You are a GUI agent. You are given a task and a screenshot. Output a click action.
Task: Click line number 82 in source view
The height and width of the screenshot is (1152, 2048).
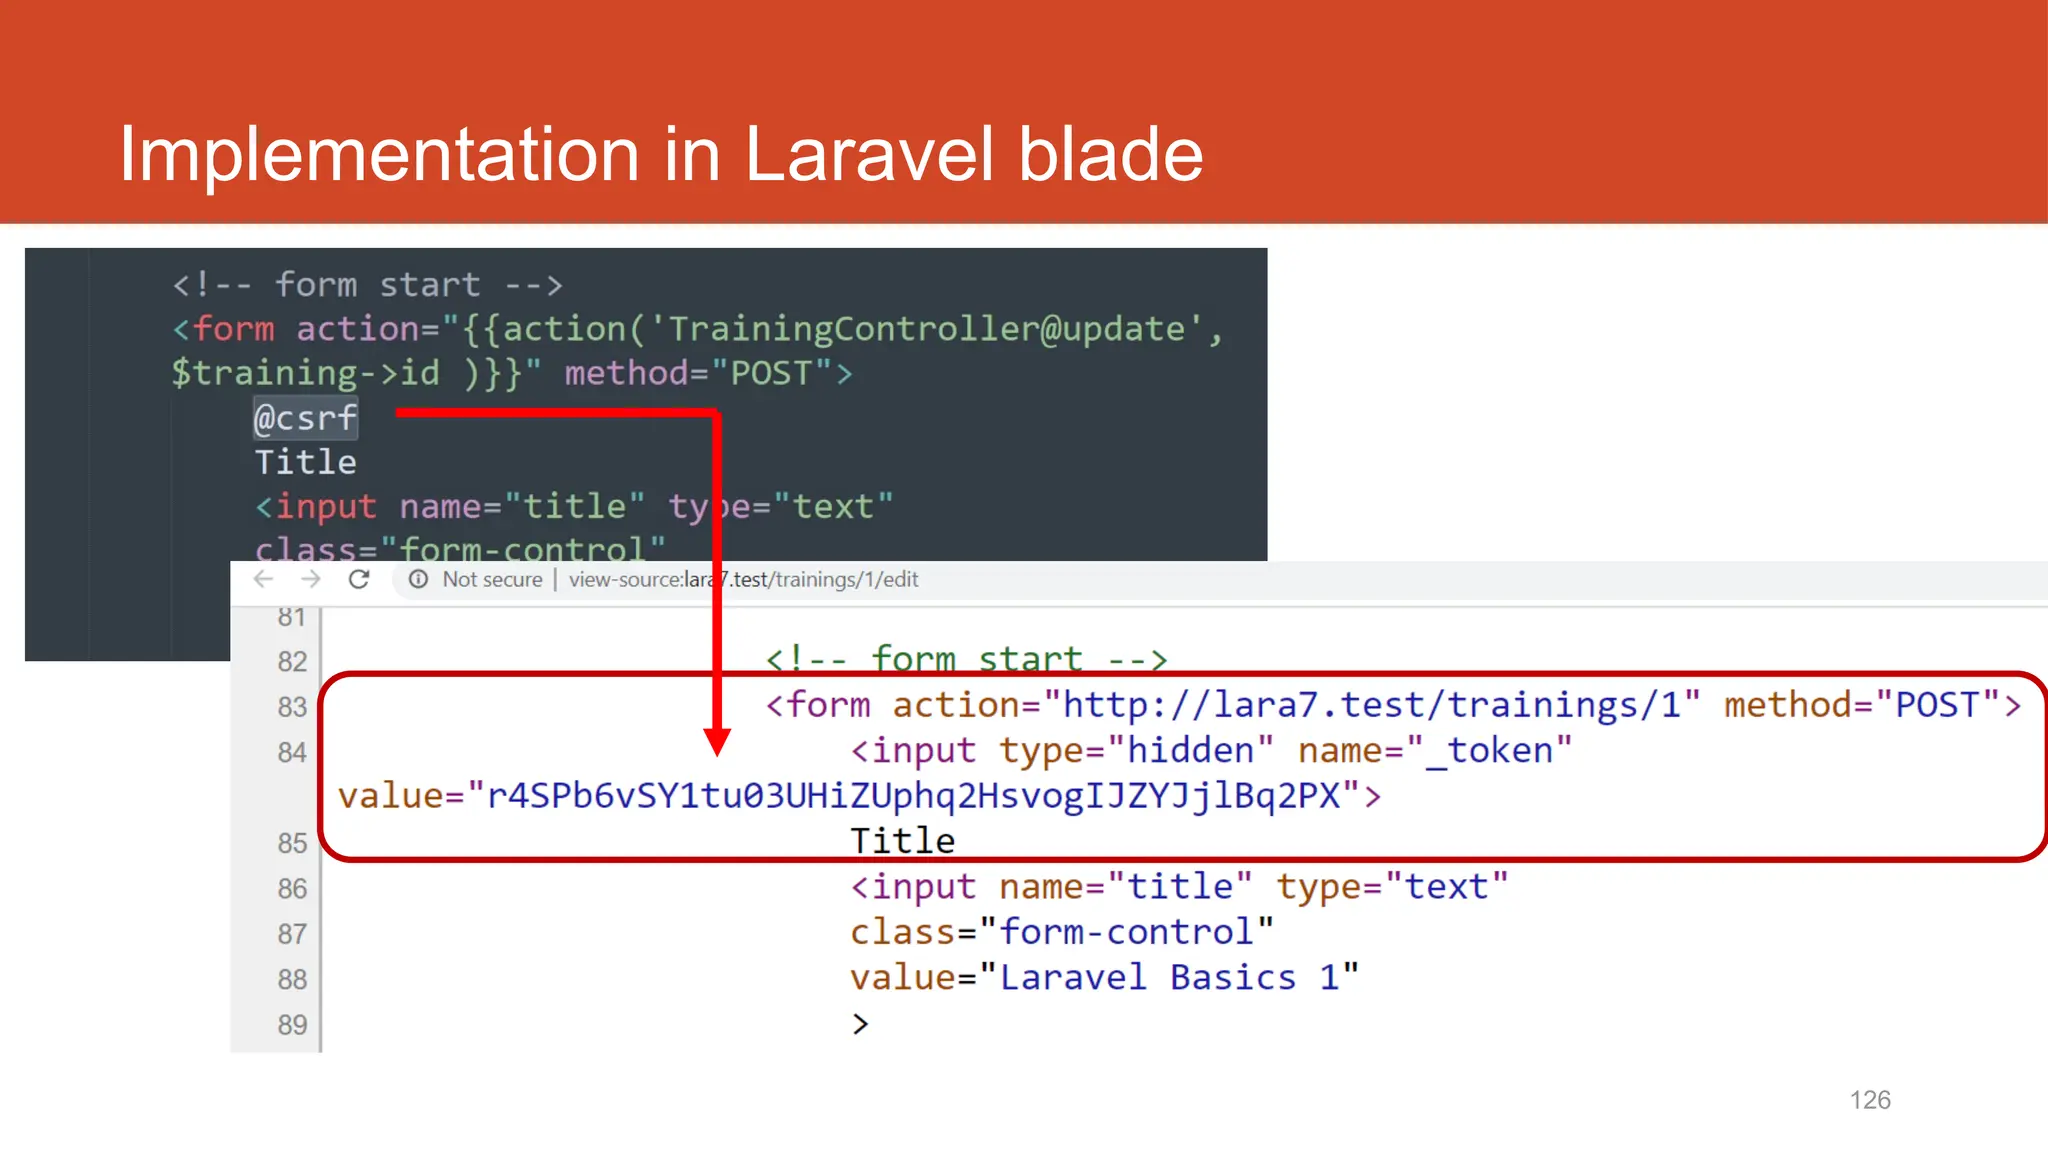click(292, 661)
